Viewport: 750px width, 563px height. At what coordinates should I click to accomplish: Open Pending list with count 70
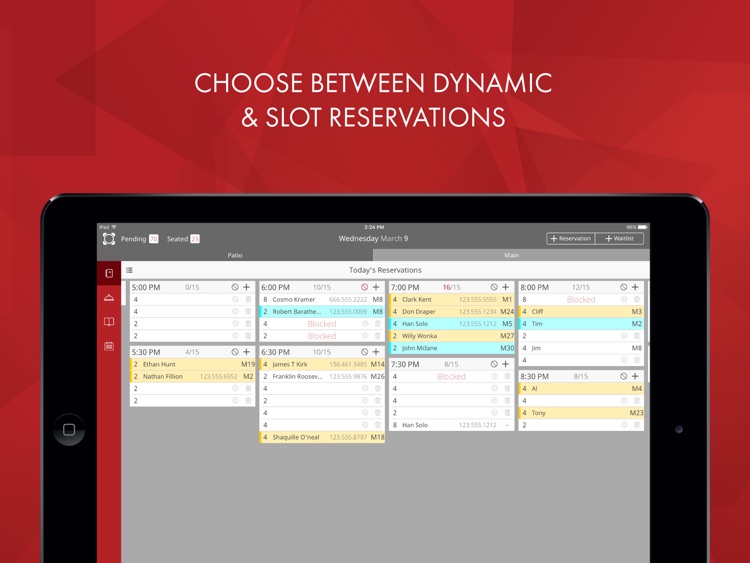point(139,239)
